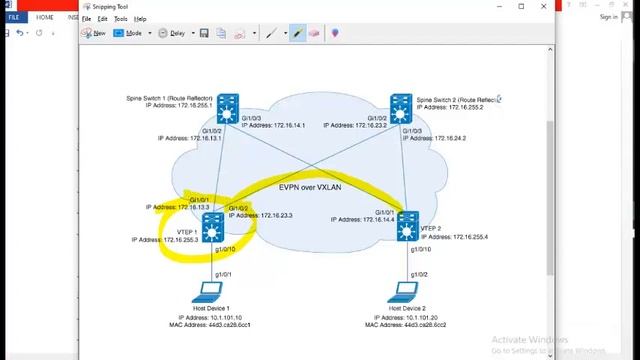640x360 pixels.
Task: Click the Host Device 1 laptop icon
Action: tap(208, 292)
